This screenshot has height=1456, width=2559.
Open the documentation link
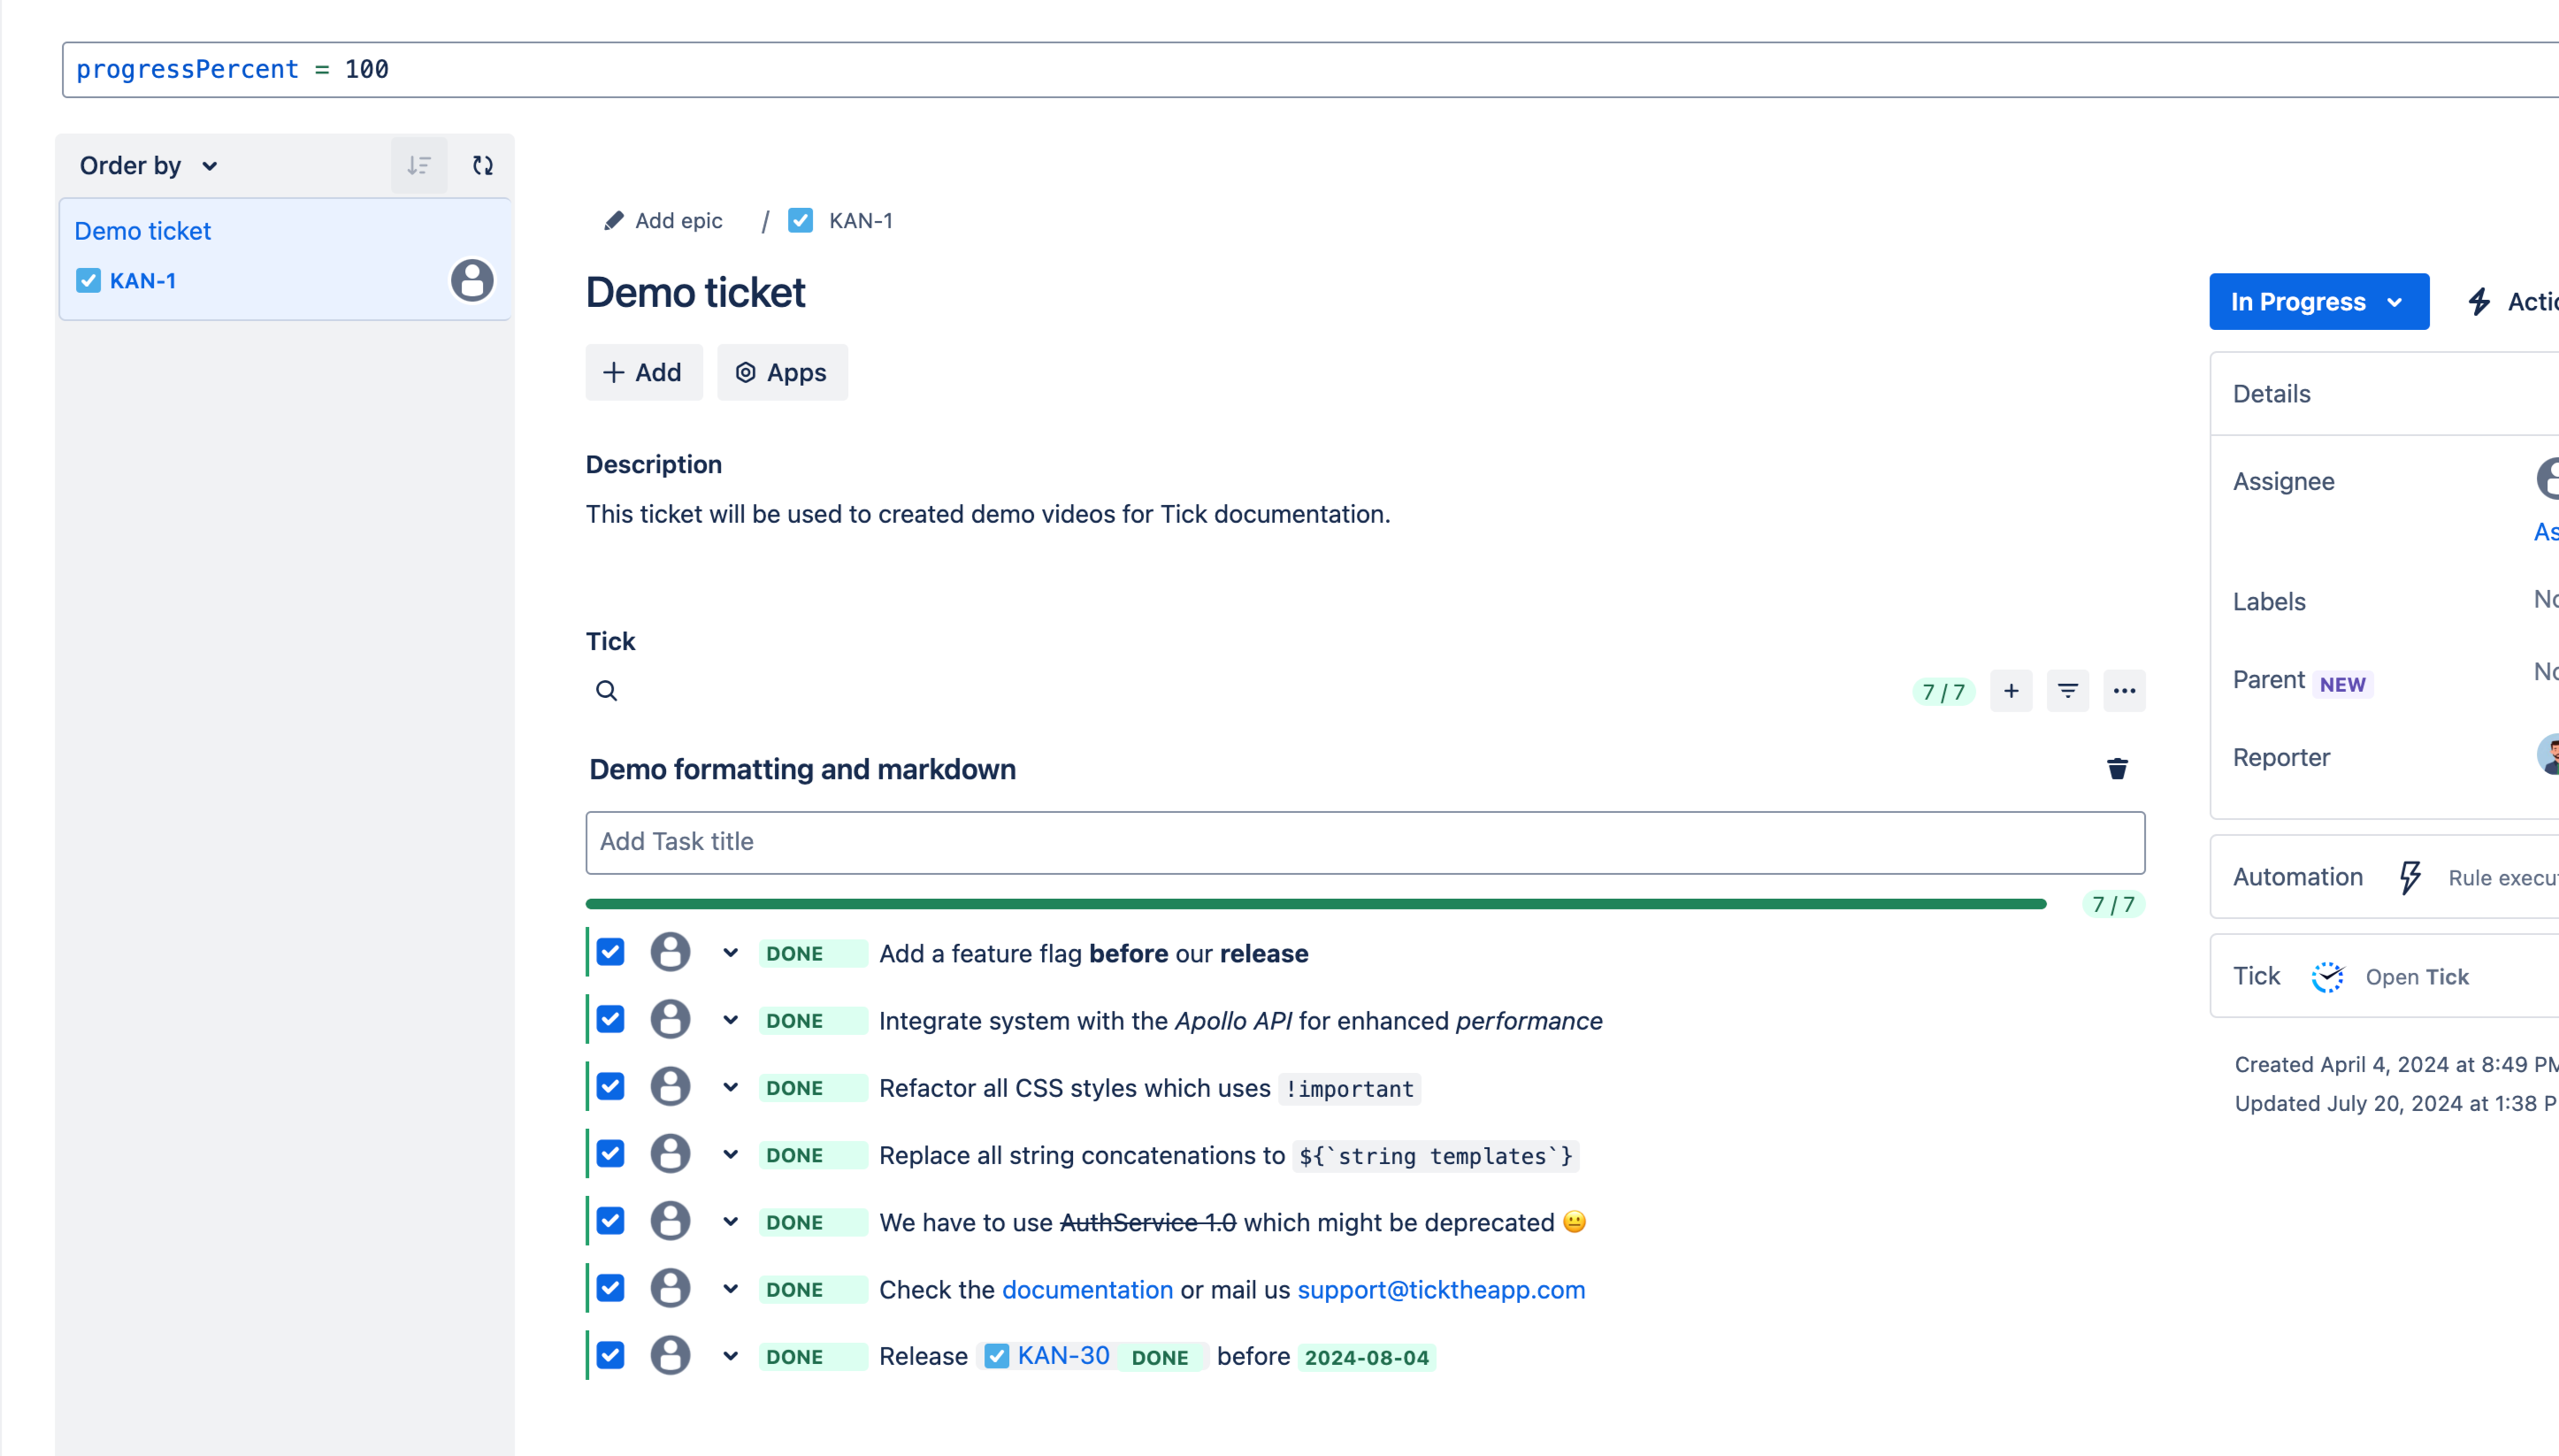tap(1087, 1290)
